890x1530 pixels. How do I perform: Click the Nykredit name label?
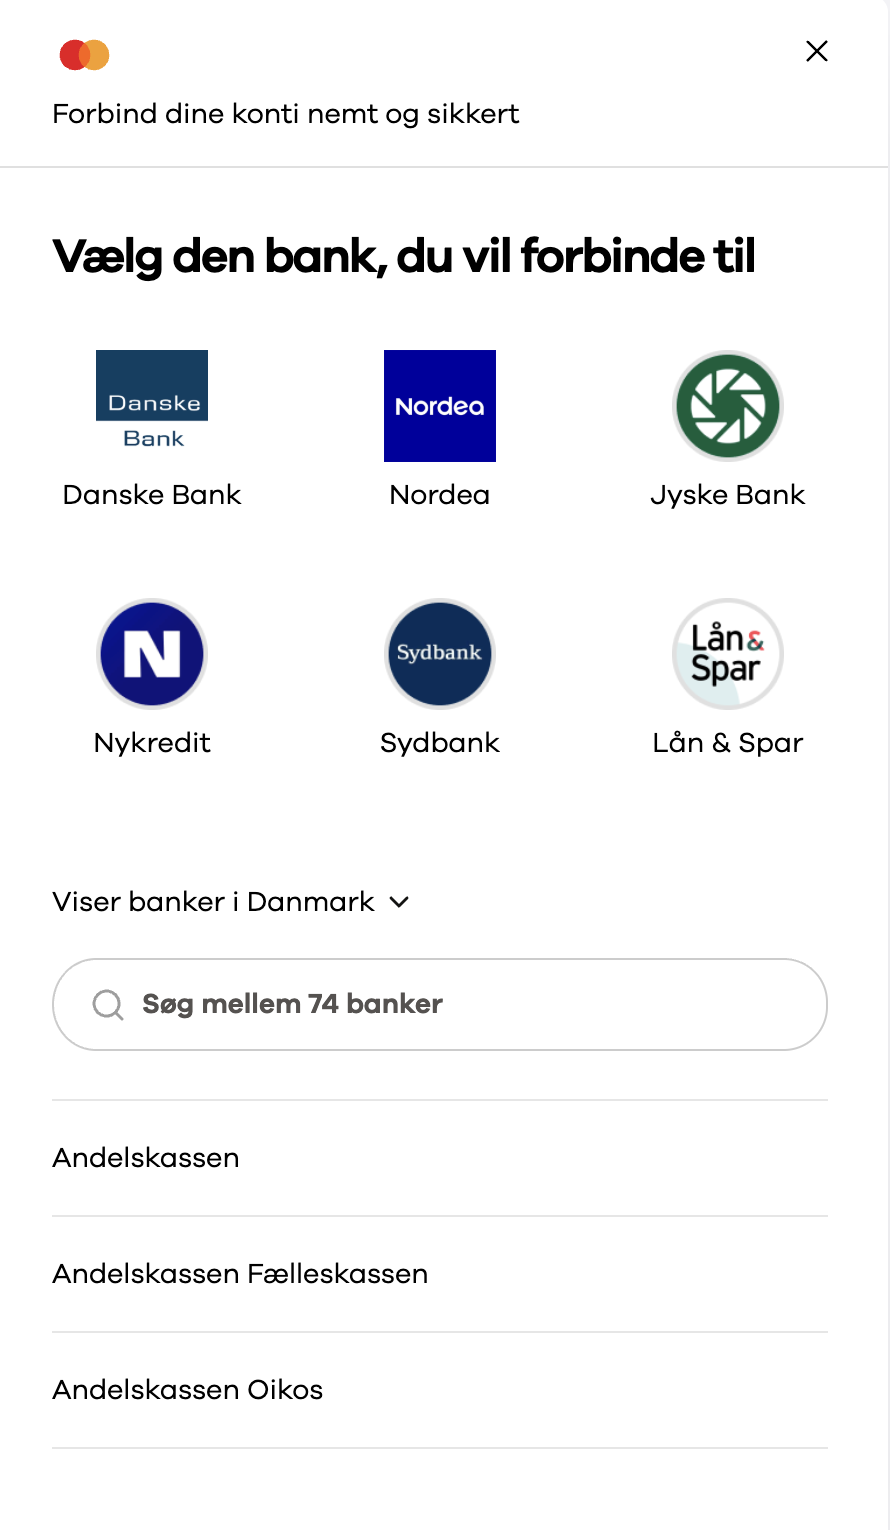click(152, 743)
